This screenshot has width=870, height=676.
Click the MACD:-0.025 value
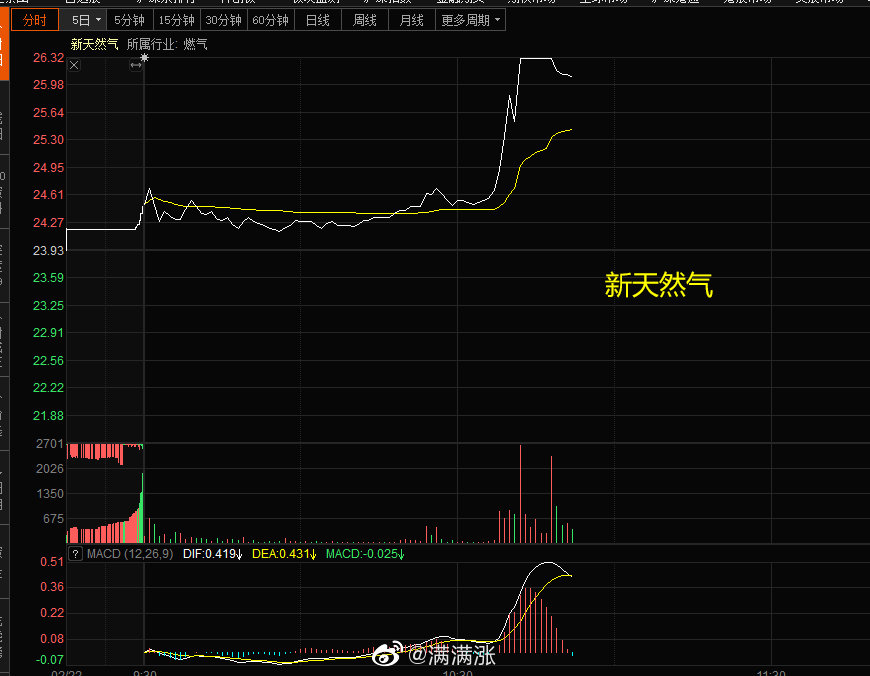pyautogui.click(x=365, y=554)
